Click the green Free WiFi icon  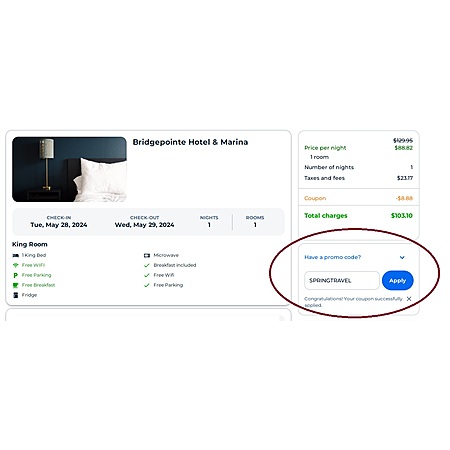point(15,265)
